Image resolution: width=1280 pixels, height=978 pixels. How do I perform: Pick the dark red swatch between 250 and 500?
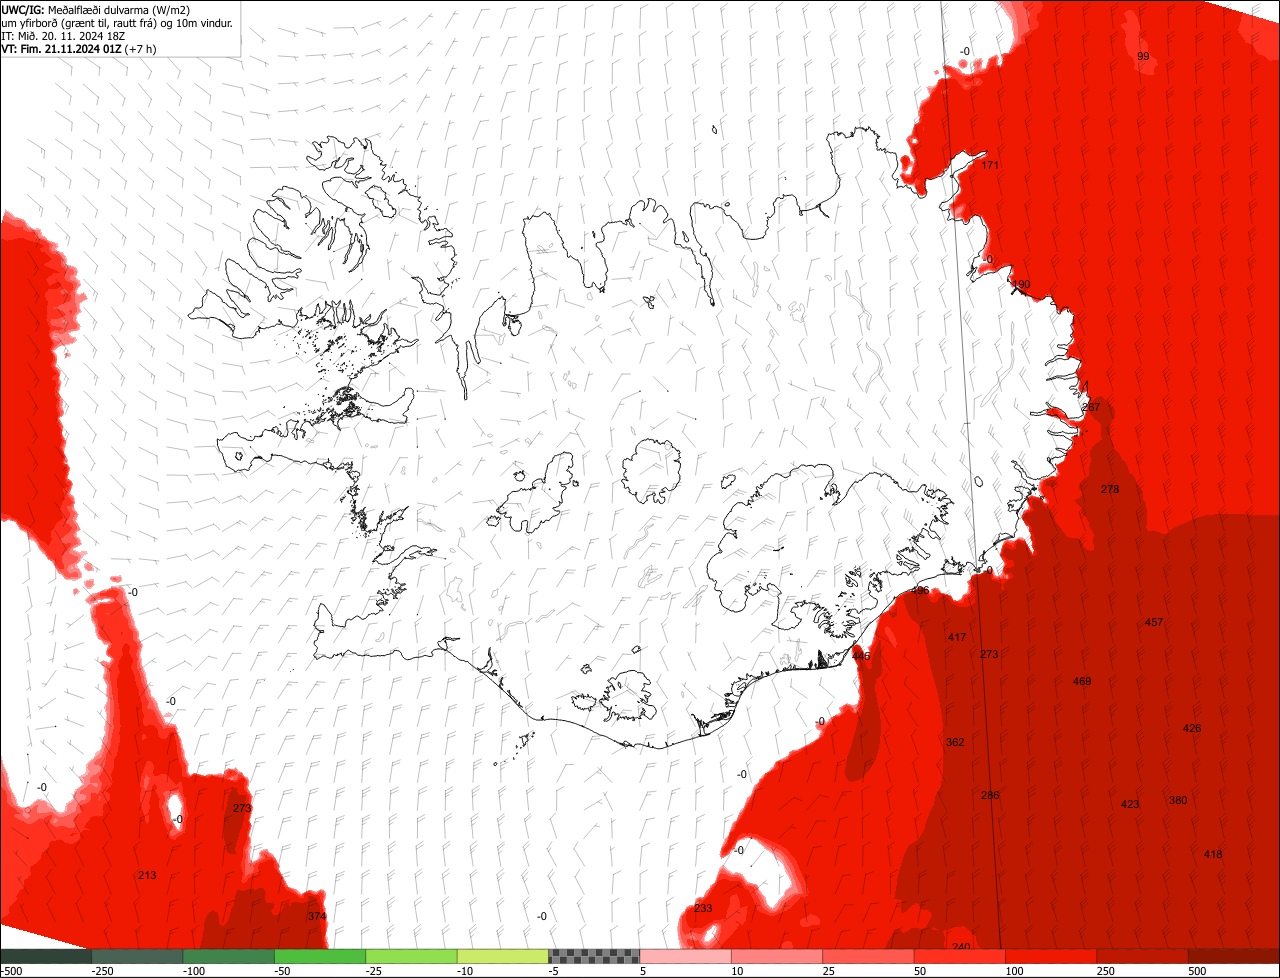[x=1143, y=956]
